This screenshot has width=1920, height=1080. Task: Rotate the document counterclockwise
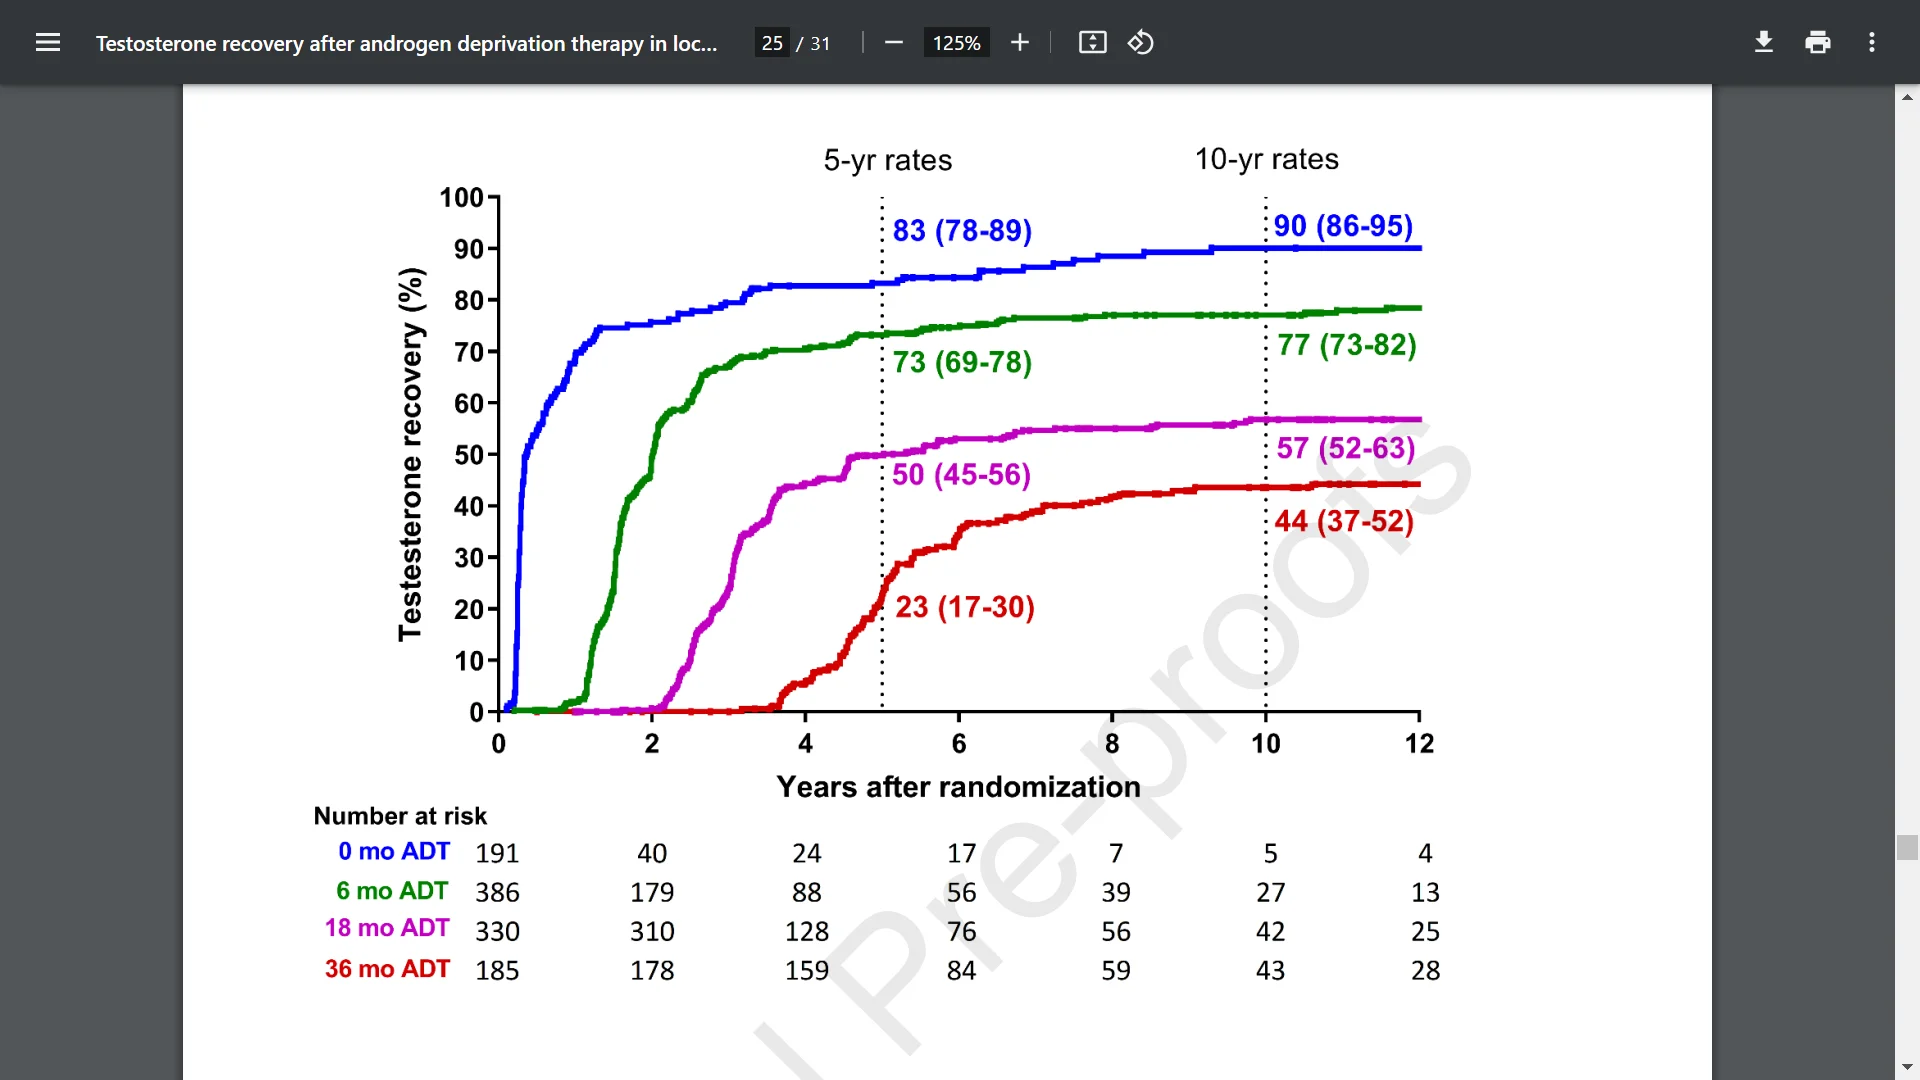click(1141, 42)
